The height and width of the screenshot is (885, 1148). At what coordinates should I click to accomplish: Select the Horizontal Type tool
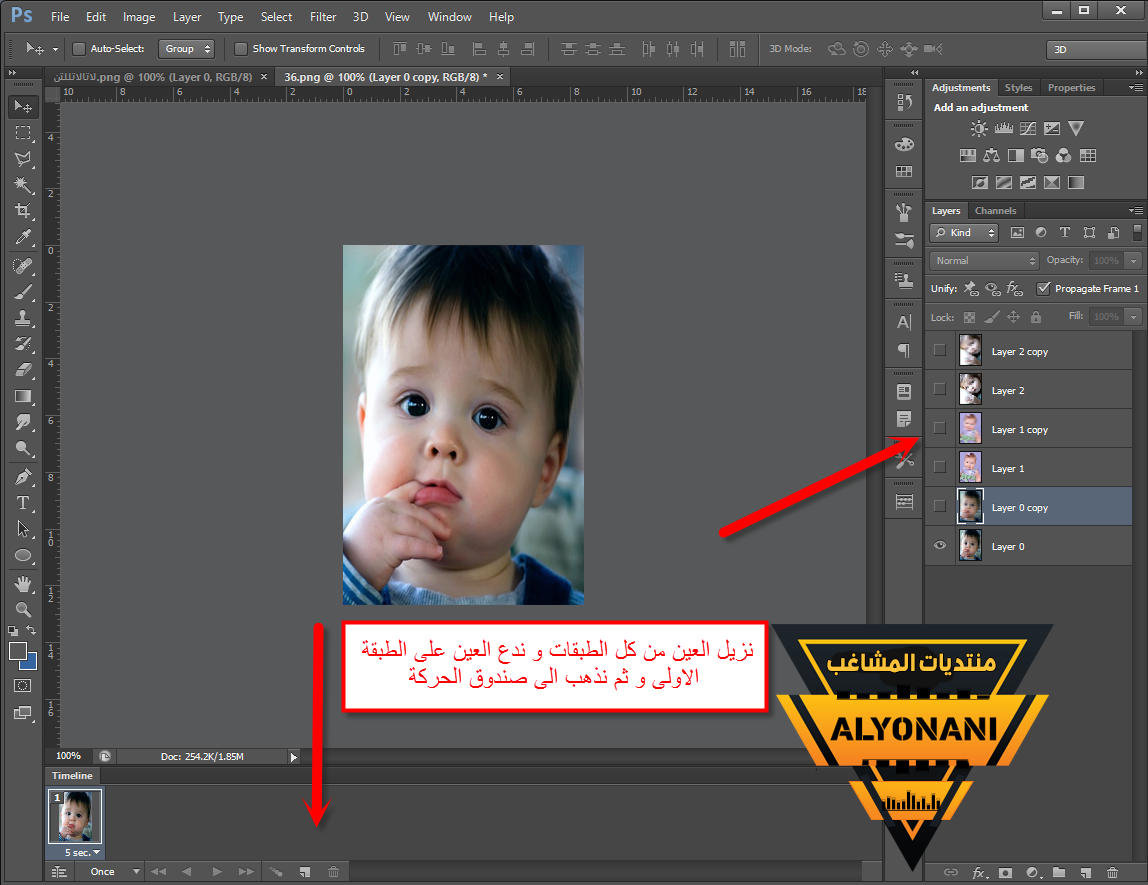tap(22, 503)
